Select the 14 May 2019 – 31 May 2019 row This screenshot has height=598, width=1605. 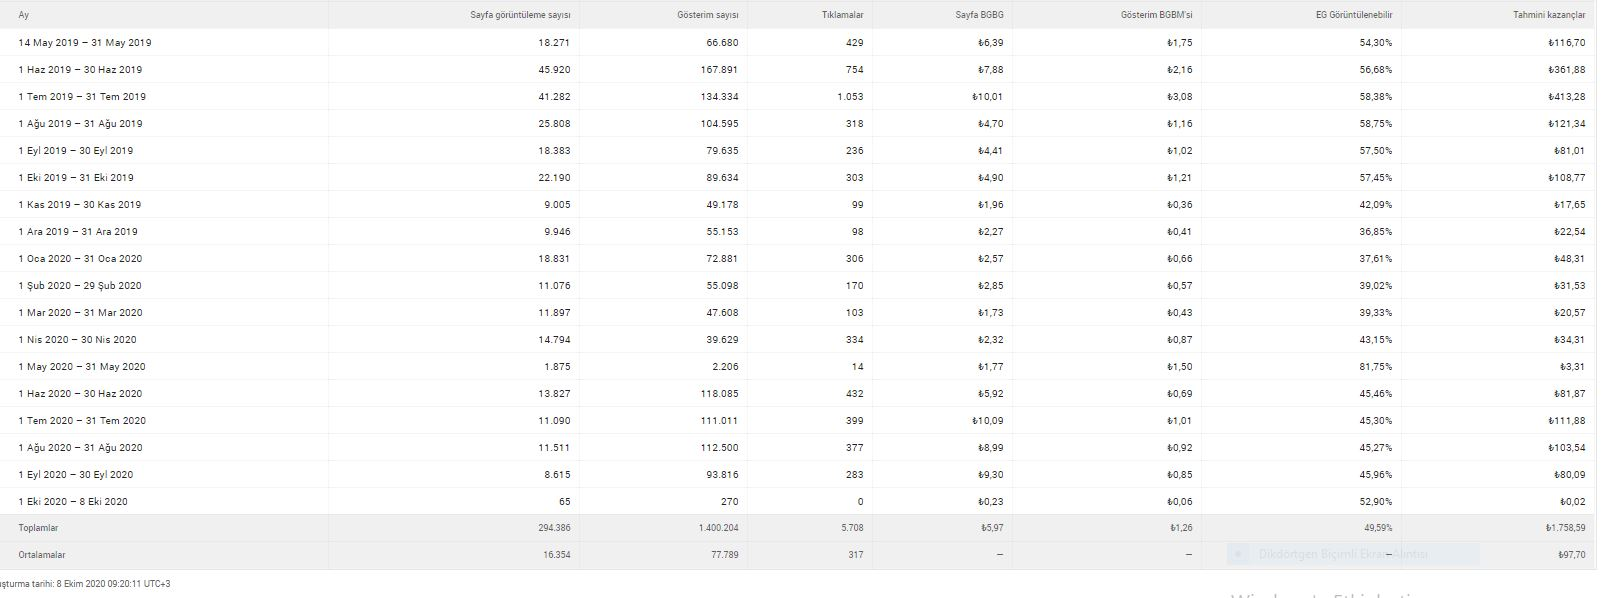[800, 42]
